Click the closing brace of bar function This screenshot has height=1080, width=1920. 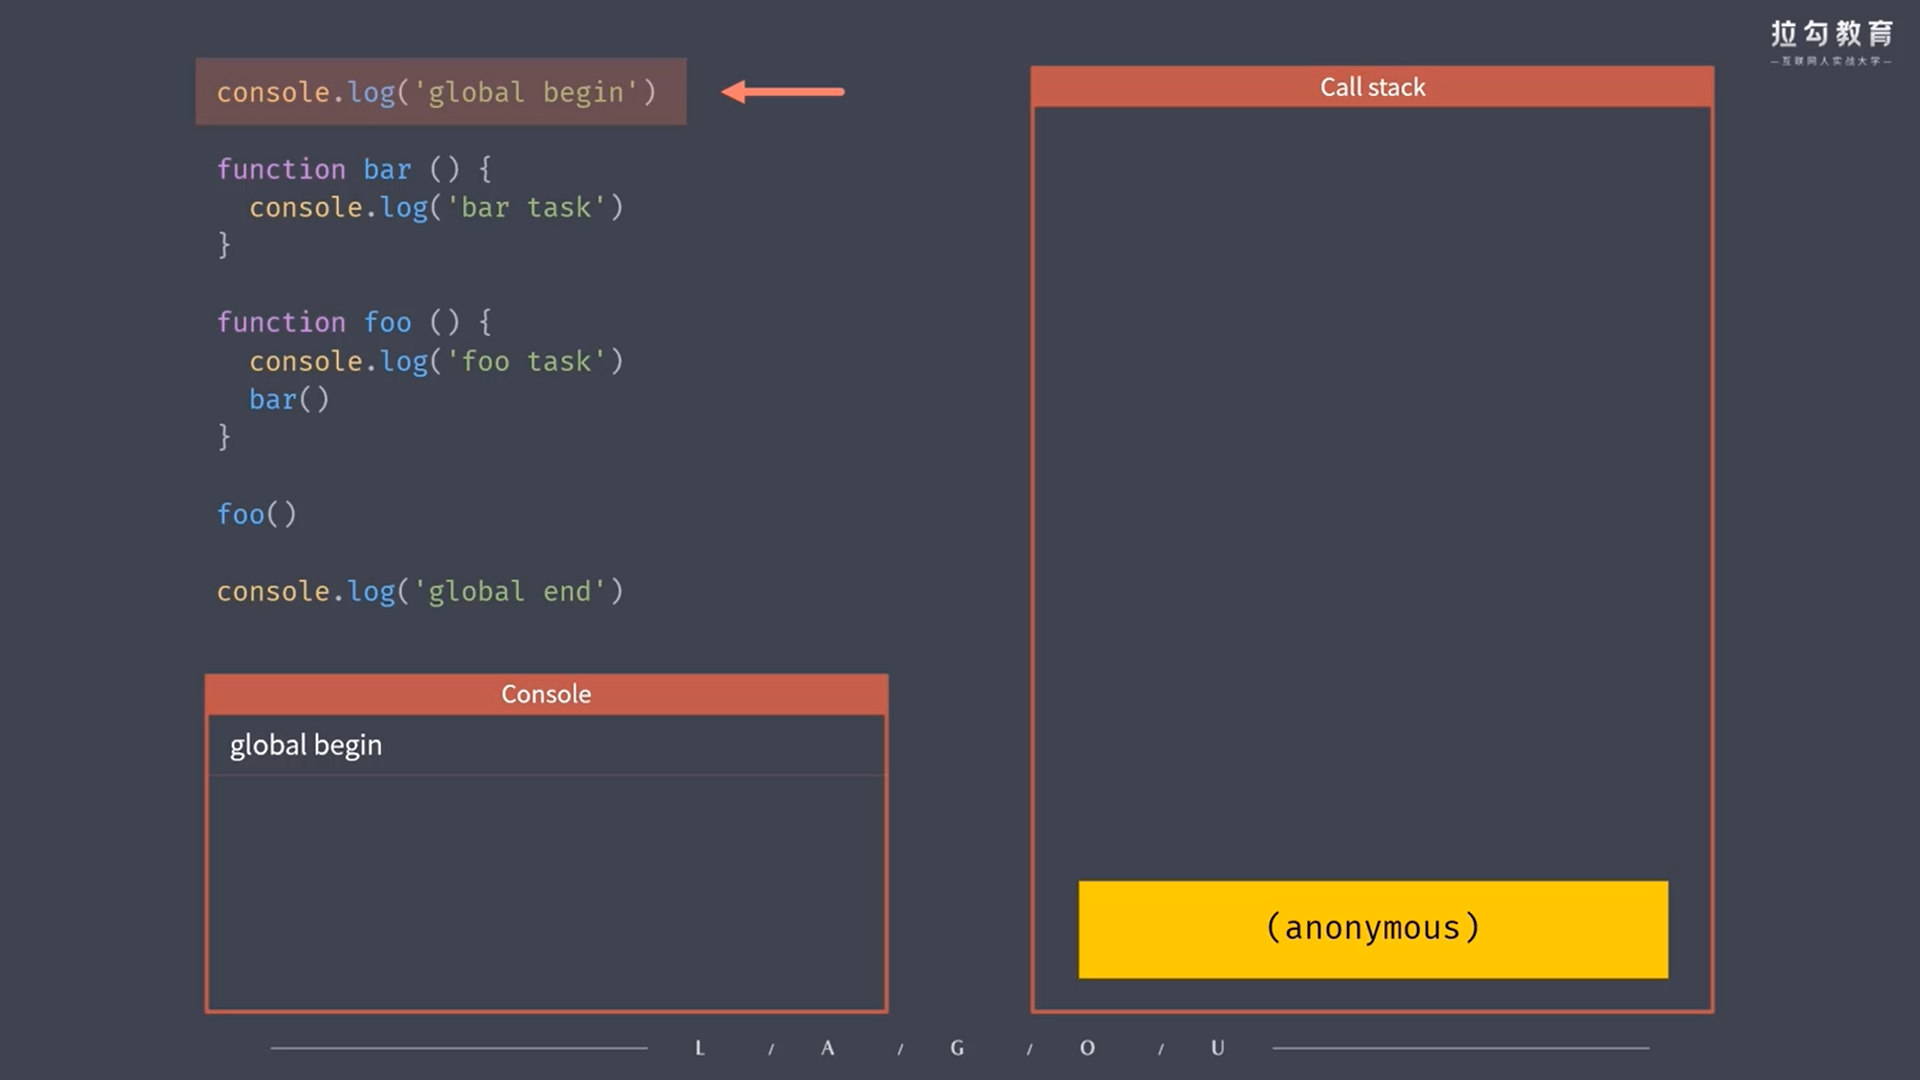224,245
